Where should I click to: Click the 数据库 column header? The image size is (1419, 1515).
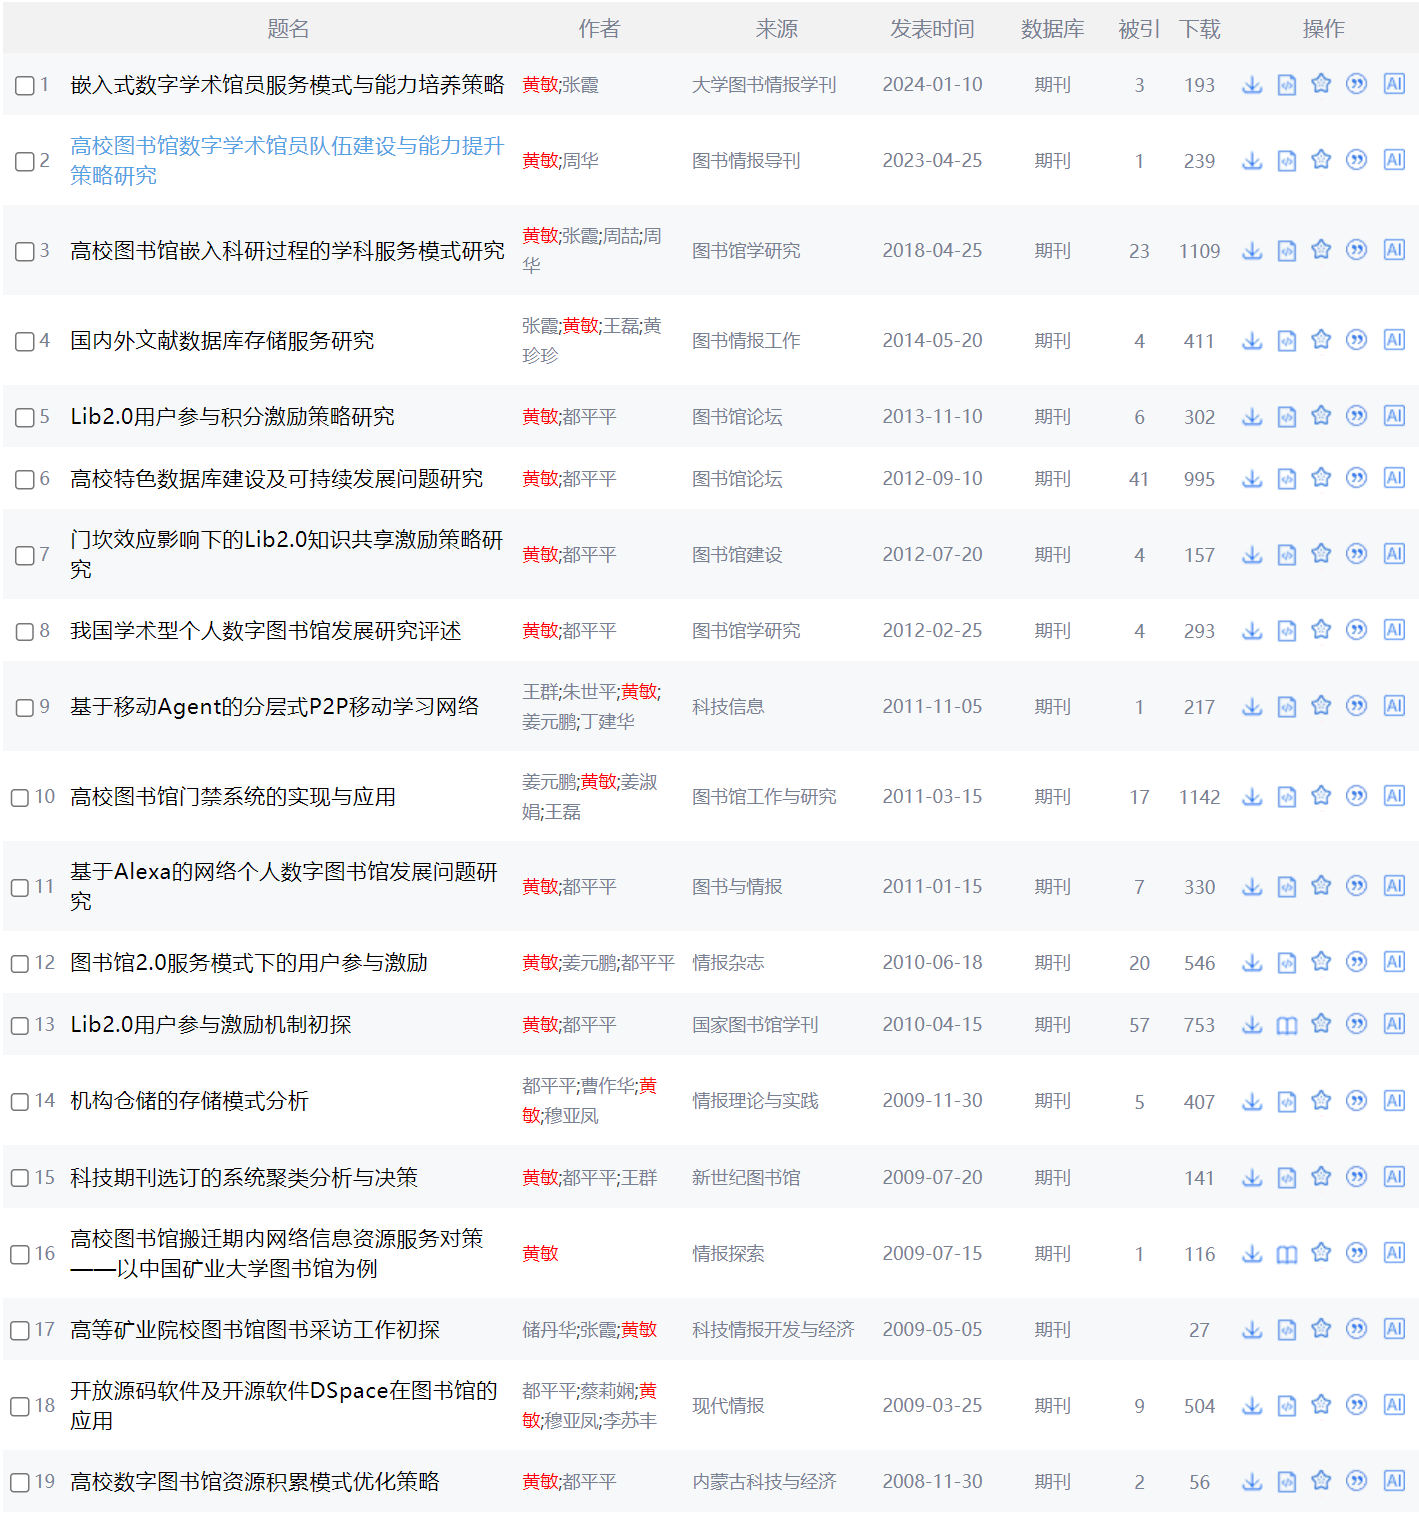point(1052,29)
